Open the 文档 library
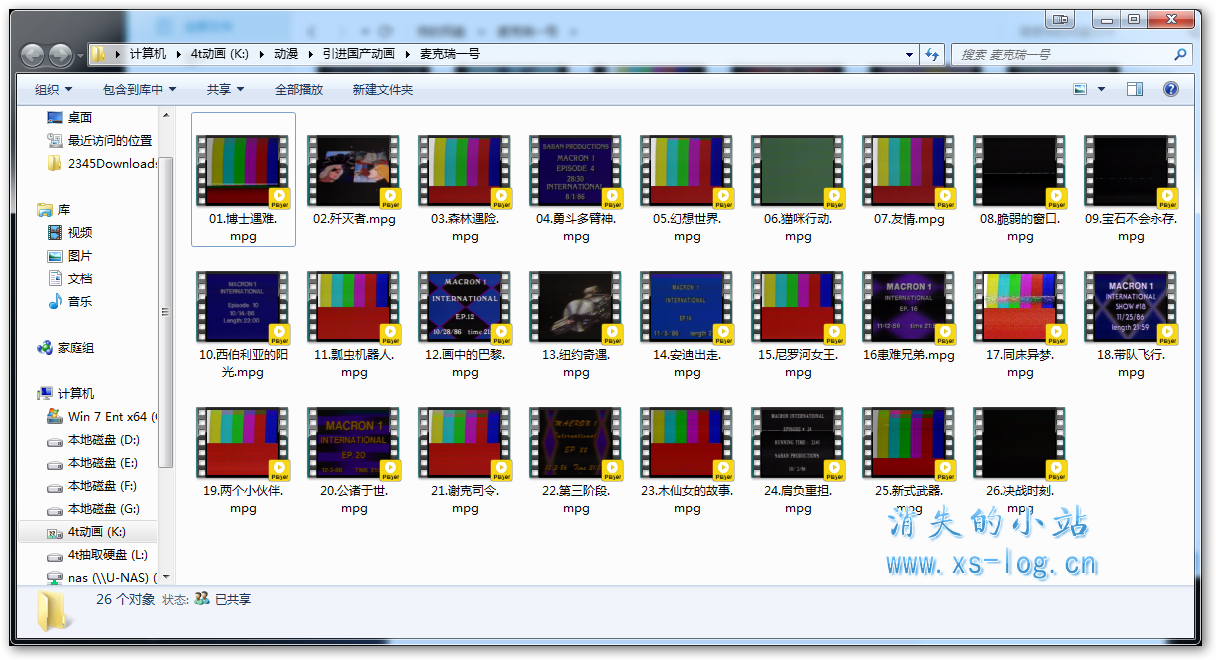Screen dimensions: 1216x660 [70, 279]
